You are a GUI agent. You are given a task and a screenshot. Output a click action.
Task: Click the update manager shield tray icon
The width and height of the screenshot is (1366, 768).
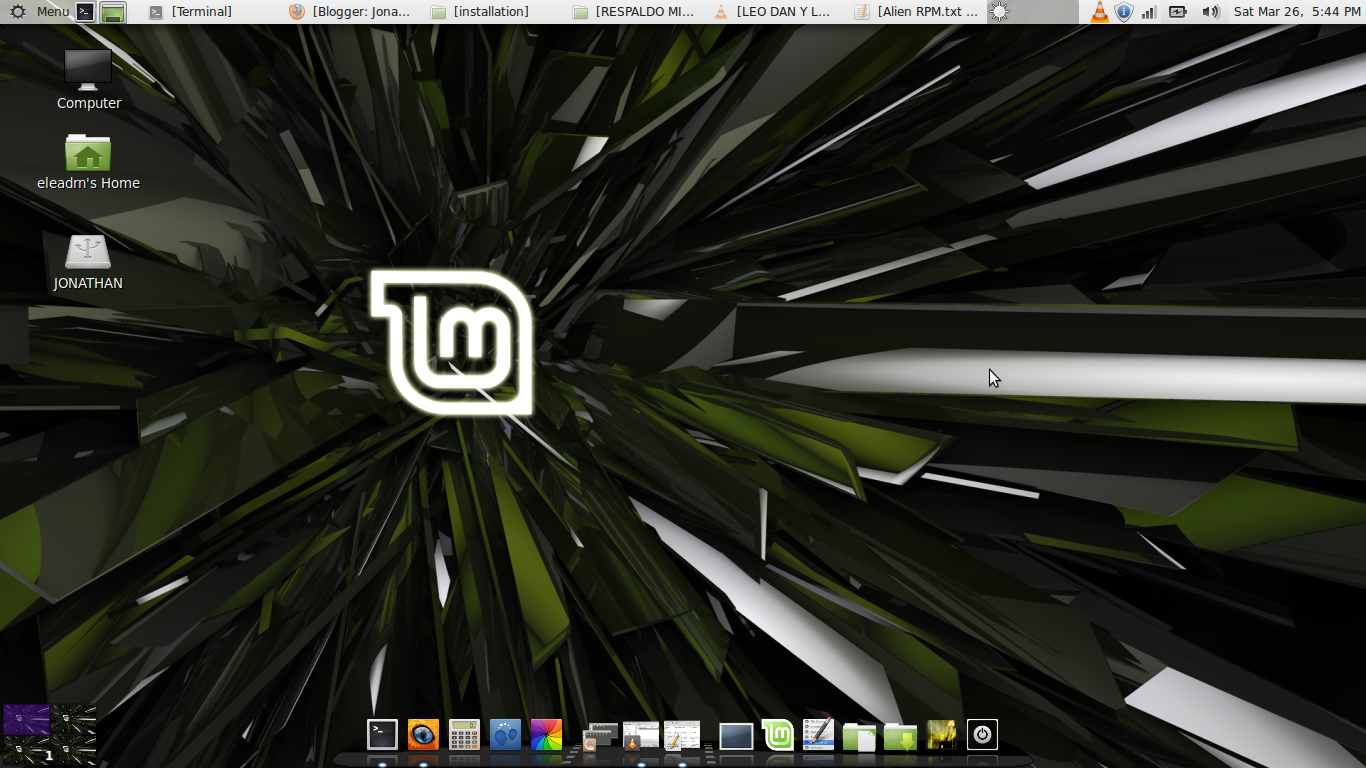click(x=1123, y=12)
